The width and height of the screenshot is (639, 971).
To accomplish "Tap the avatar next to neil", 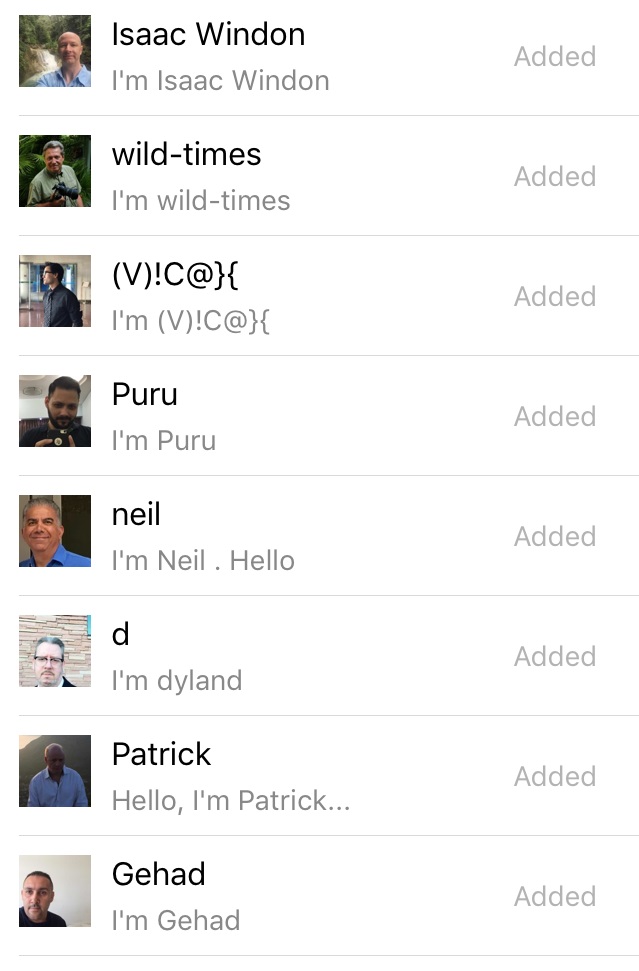I will point(55,531).
